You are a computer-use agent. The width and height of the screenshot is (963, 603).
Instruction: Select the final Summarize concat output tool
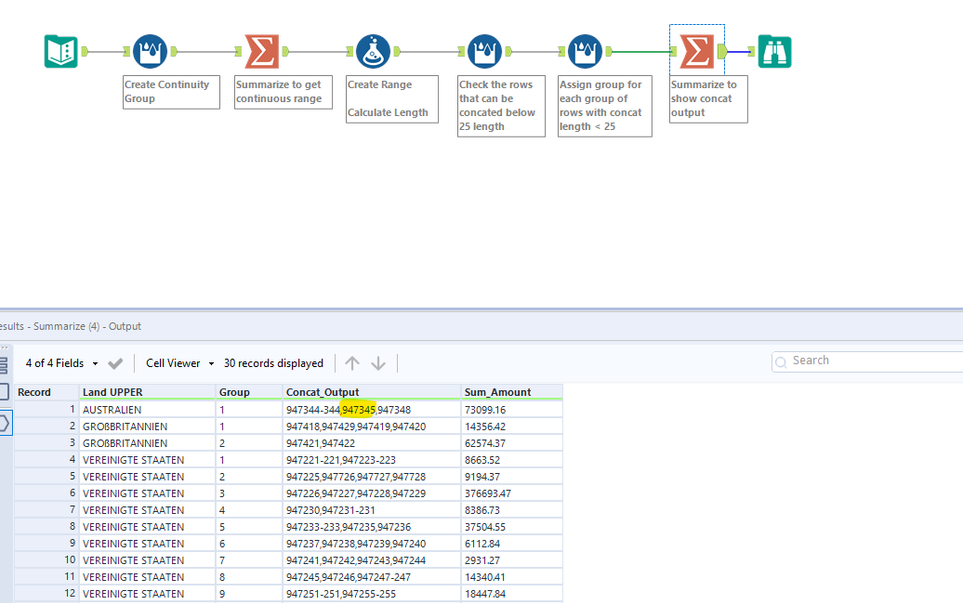(696, 50)
